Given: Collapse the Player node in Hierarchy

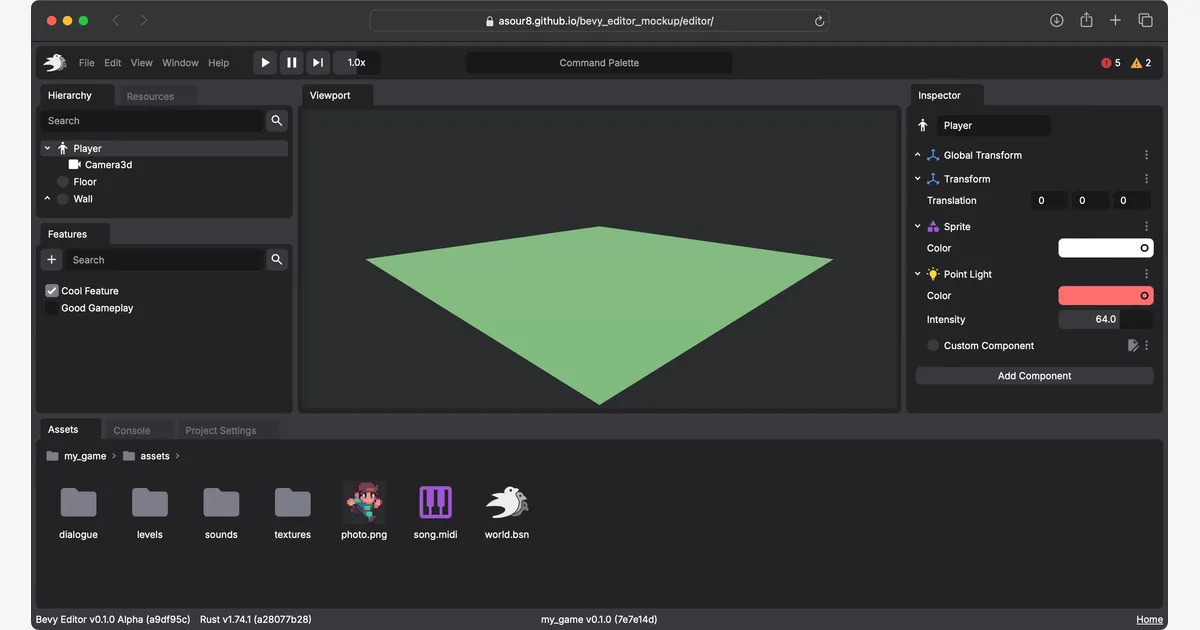Looking at the screenshot, I should [x=47, y=148].
